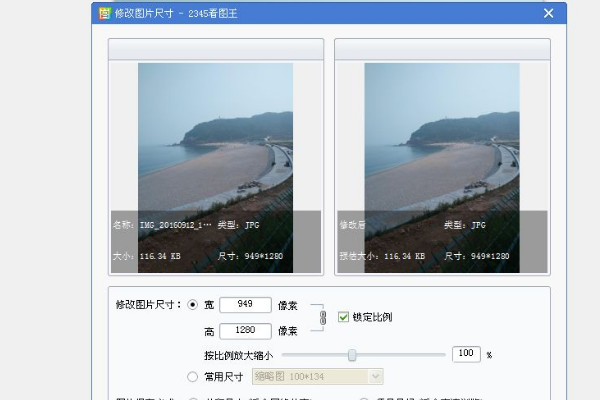Toggle the 锁定比例 checkbox
Image resolution: width=600 pixels, height=400 pixels.
pos(344,317)
